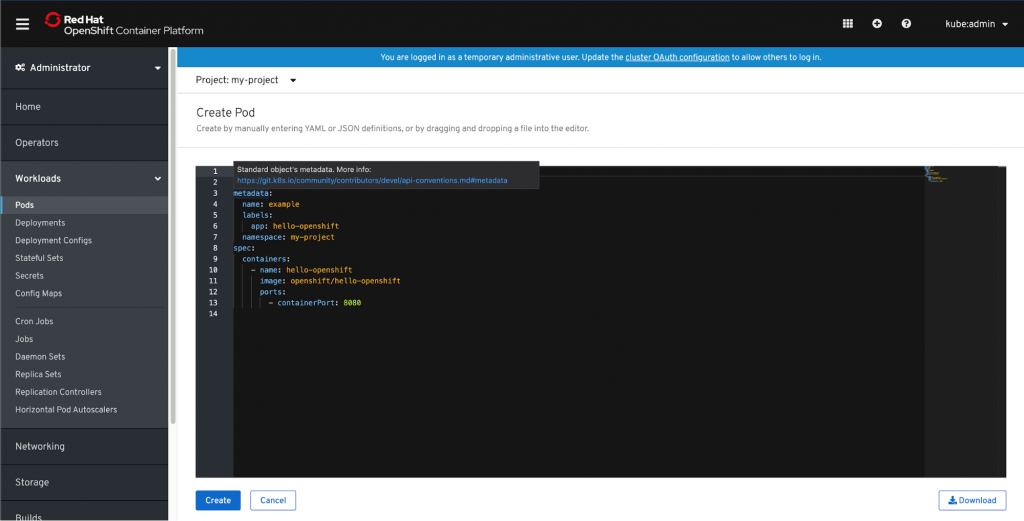Open the application launcher grid icon
The width and height of the screenshot is (1024, 521).
point(848,24)
